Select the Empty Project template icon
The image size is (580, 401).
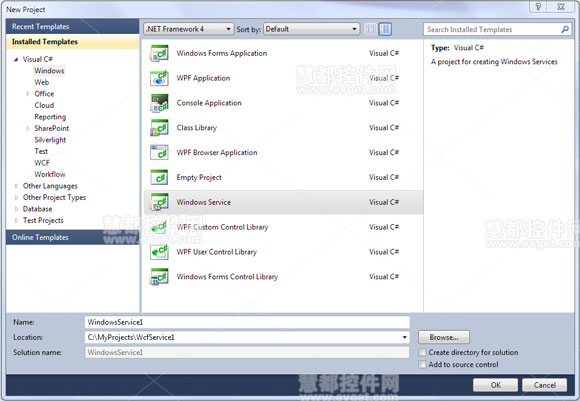click(159, 177)
